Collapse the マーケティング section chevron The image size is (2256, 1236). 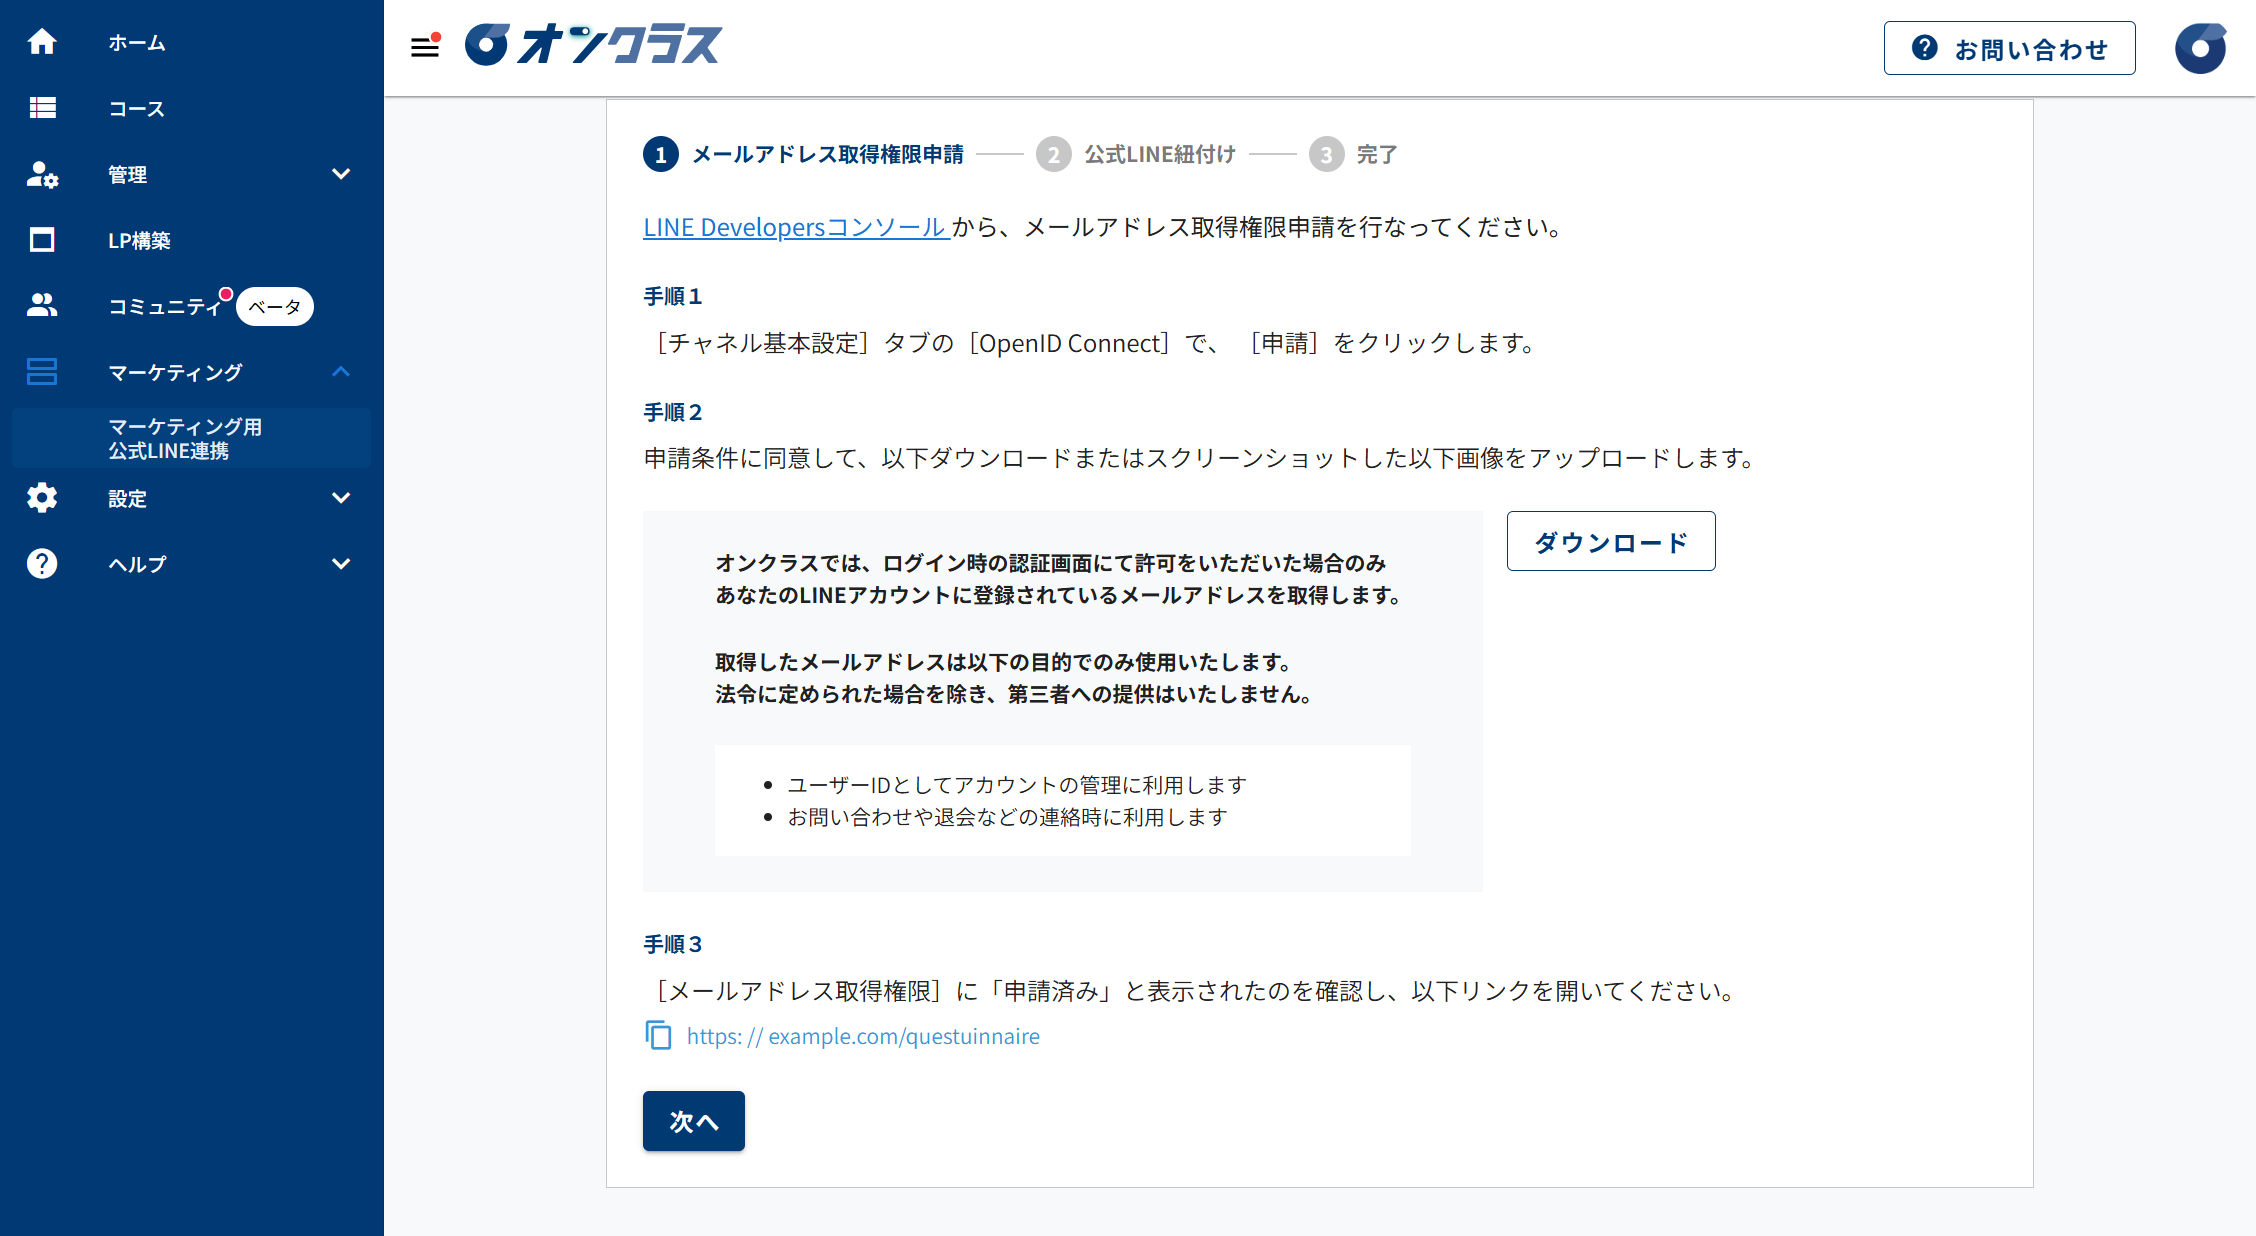(x=341, y=372)
